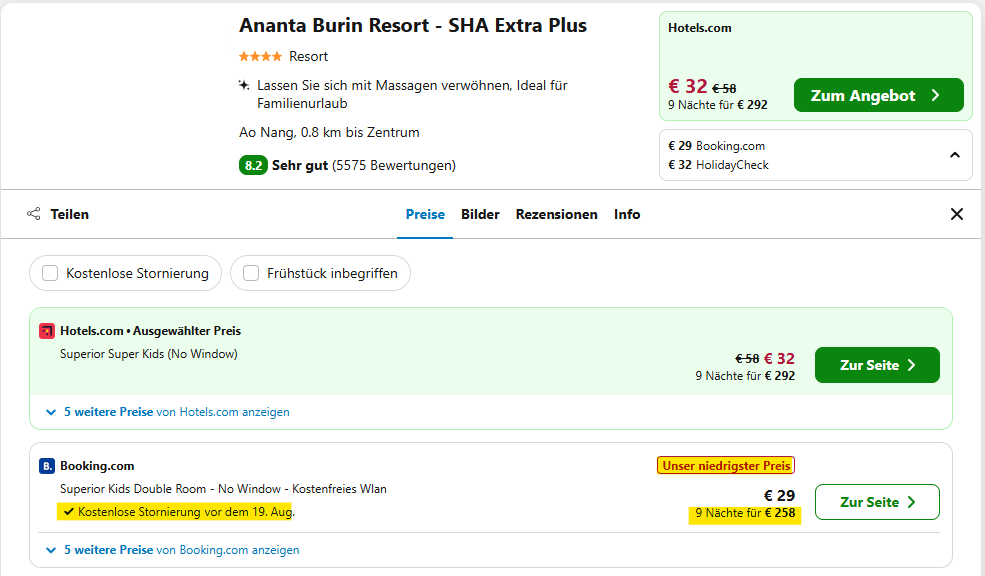Click the Zum Angebot green button

[x=878, y=95]
